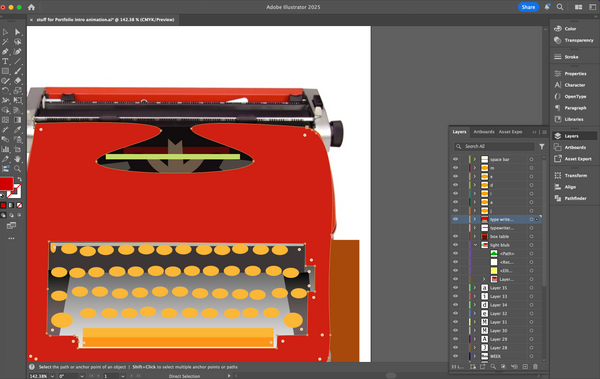Screen dimensions: 600x379
Task: Expand the space bar layer
Action: click(475, 159)
